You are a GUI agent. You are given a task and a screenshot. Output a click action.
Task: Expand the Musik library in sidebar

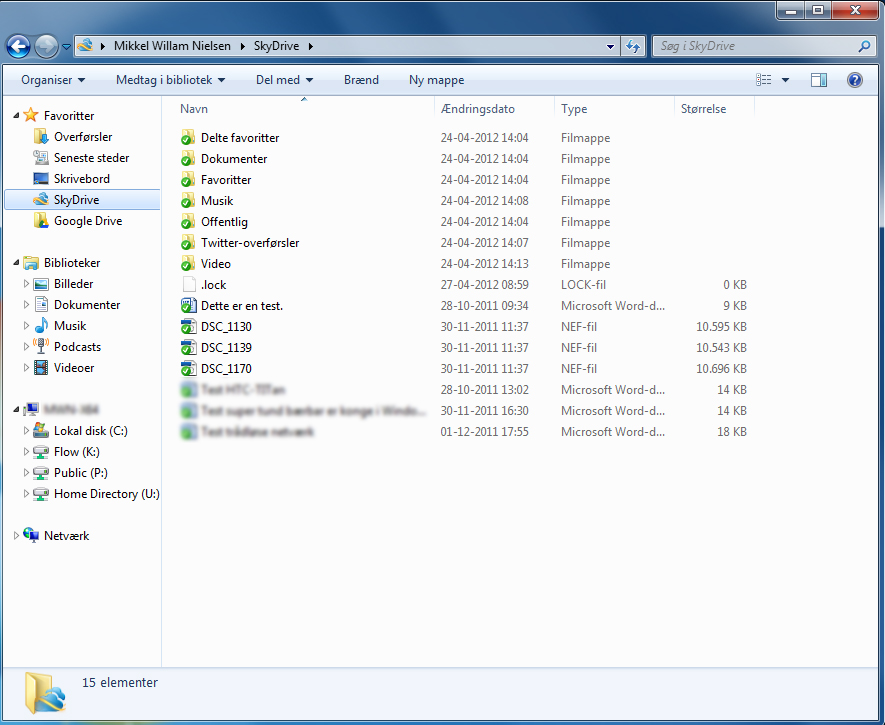click(26, 326)
